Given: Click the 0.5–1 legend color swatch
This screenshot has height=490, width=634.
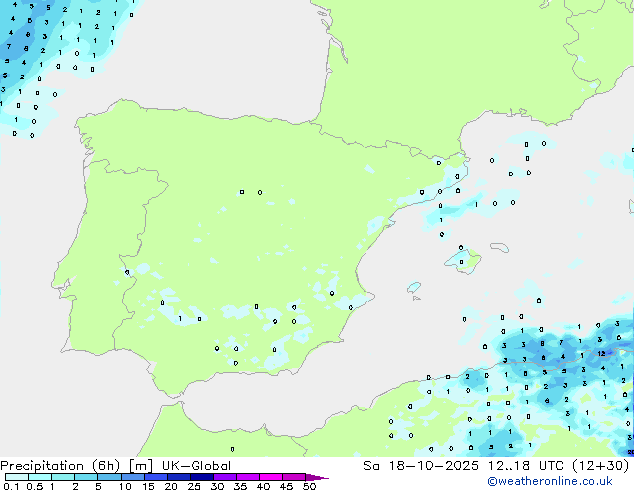Looking at the screenshot, I should tap(40, 477).
